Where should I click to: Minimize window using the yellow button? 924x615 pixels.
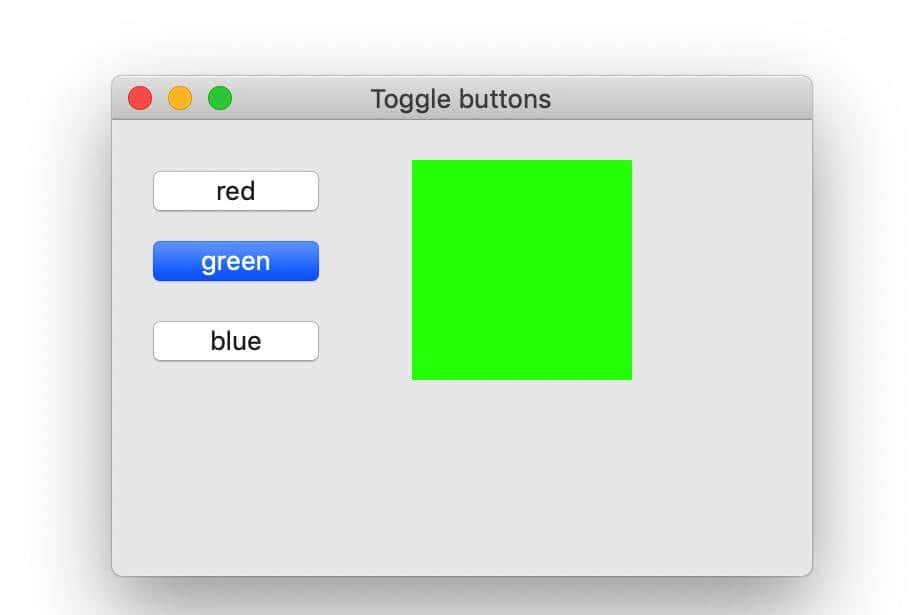[x=180, y=99]
